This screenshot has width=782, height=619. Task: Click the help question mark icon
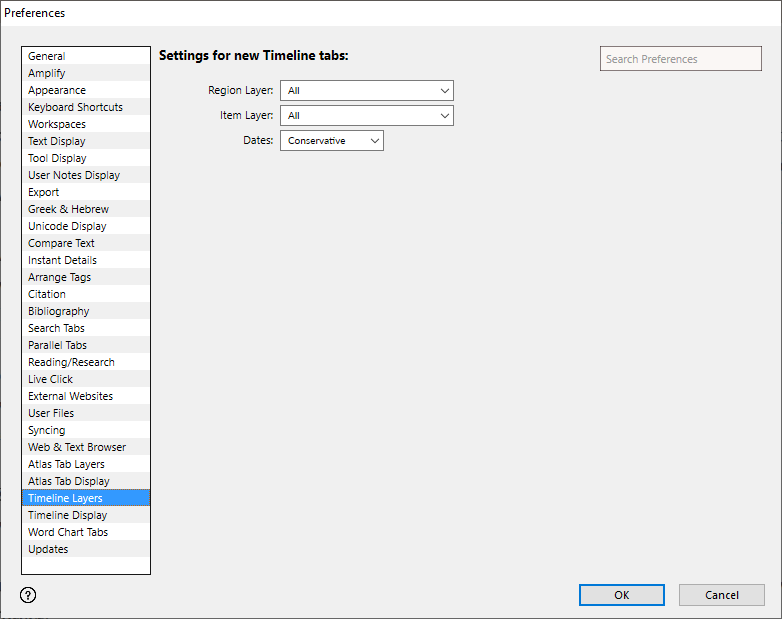28,595
